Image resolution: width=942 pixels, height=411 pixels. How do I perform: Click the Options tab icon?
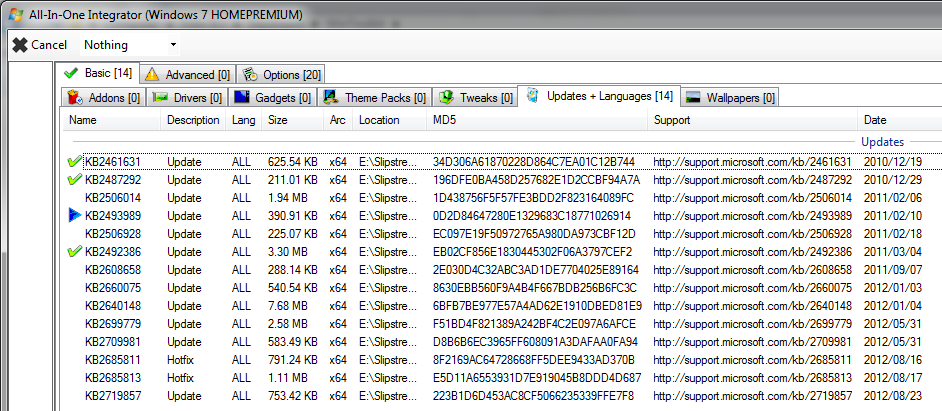pos(248,75)
